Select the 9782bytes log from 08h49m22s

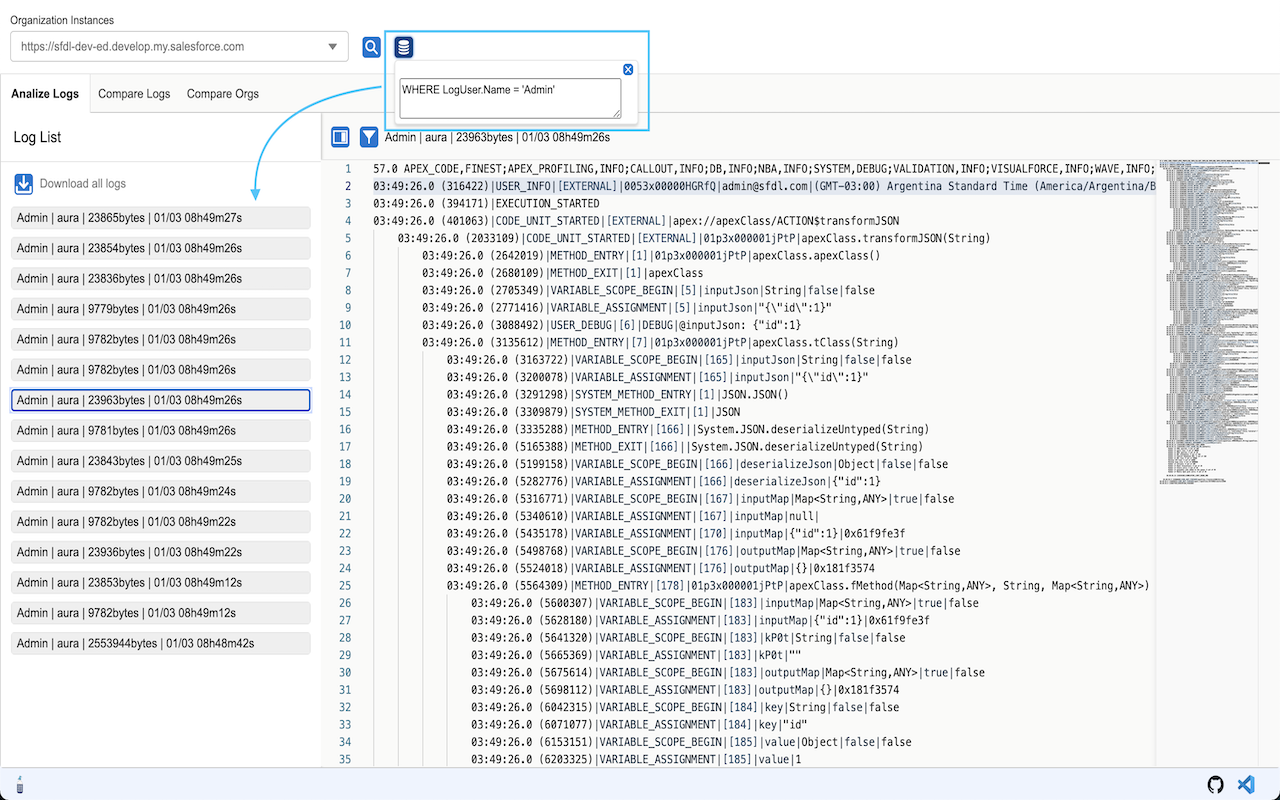click(161, 522)
